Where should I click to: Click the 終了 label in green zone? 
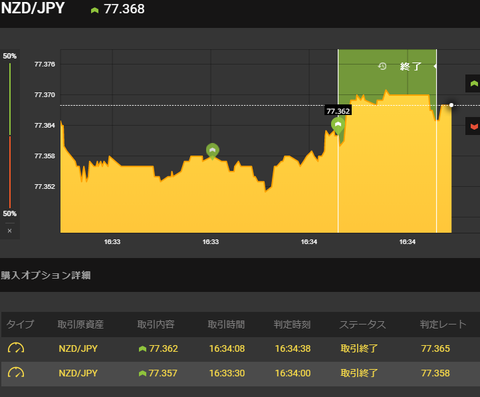pos(411,66)
